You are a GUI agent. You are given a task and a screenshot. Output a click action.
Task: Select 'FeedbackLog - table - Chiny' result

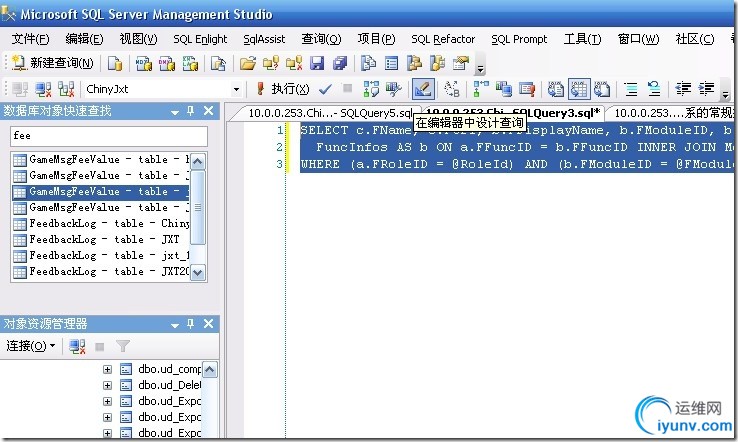click(101, 224)
